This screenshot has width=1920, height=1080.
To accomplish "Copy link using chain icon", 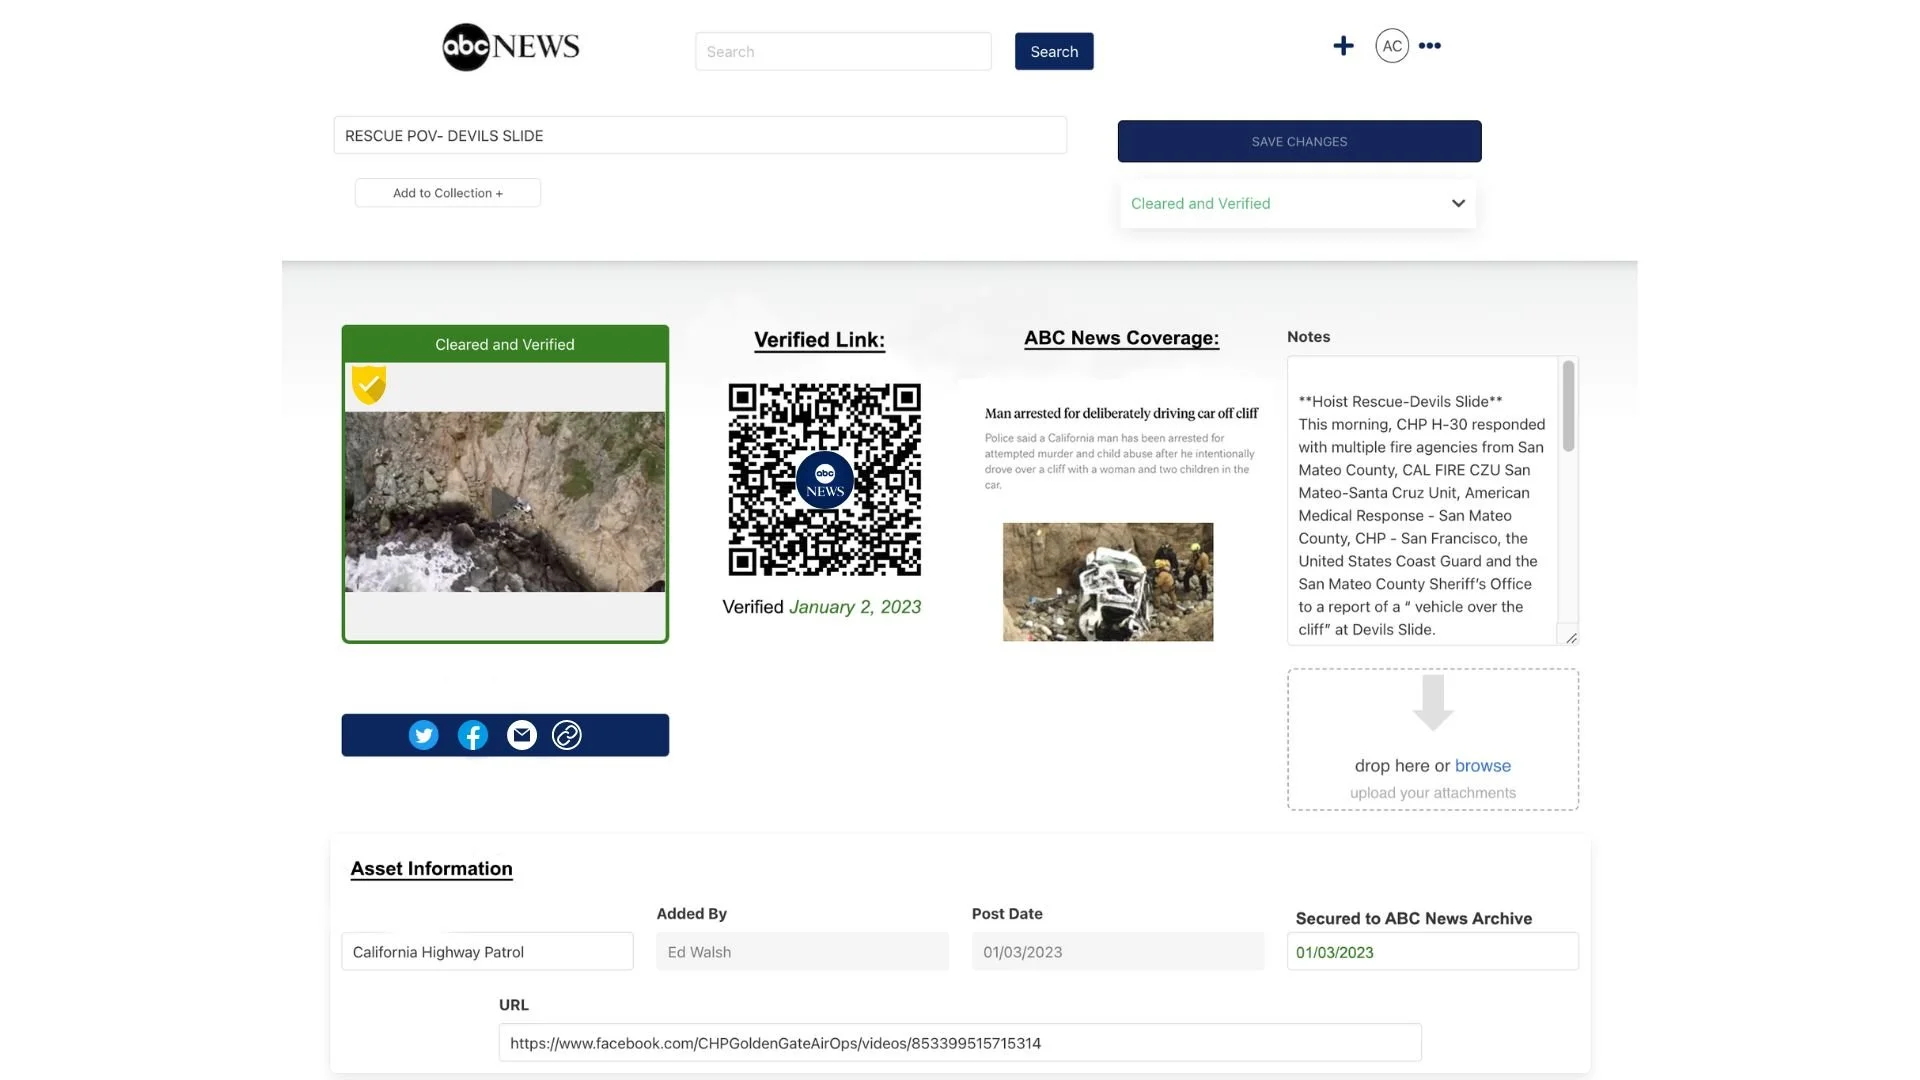I will (567, 736).
